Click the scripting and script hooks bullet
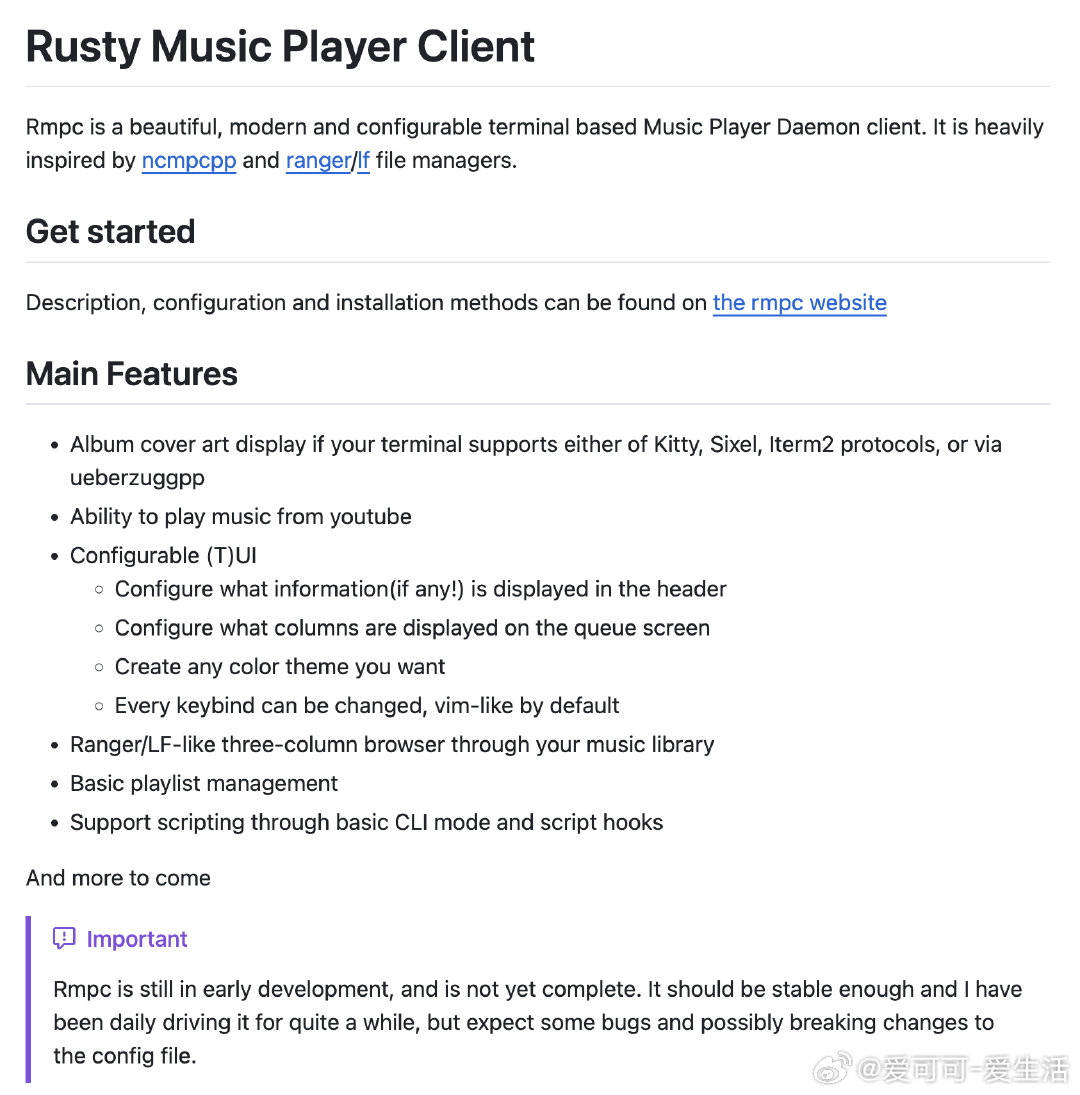1080x1095 pixels. (x=366, y=823)
